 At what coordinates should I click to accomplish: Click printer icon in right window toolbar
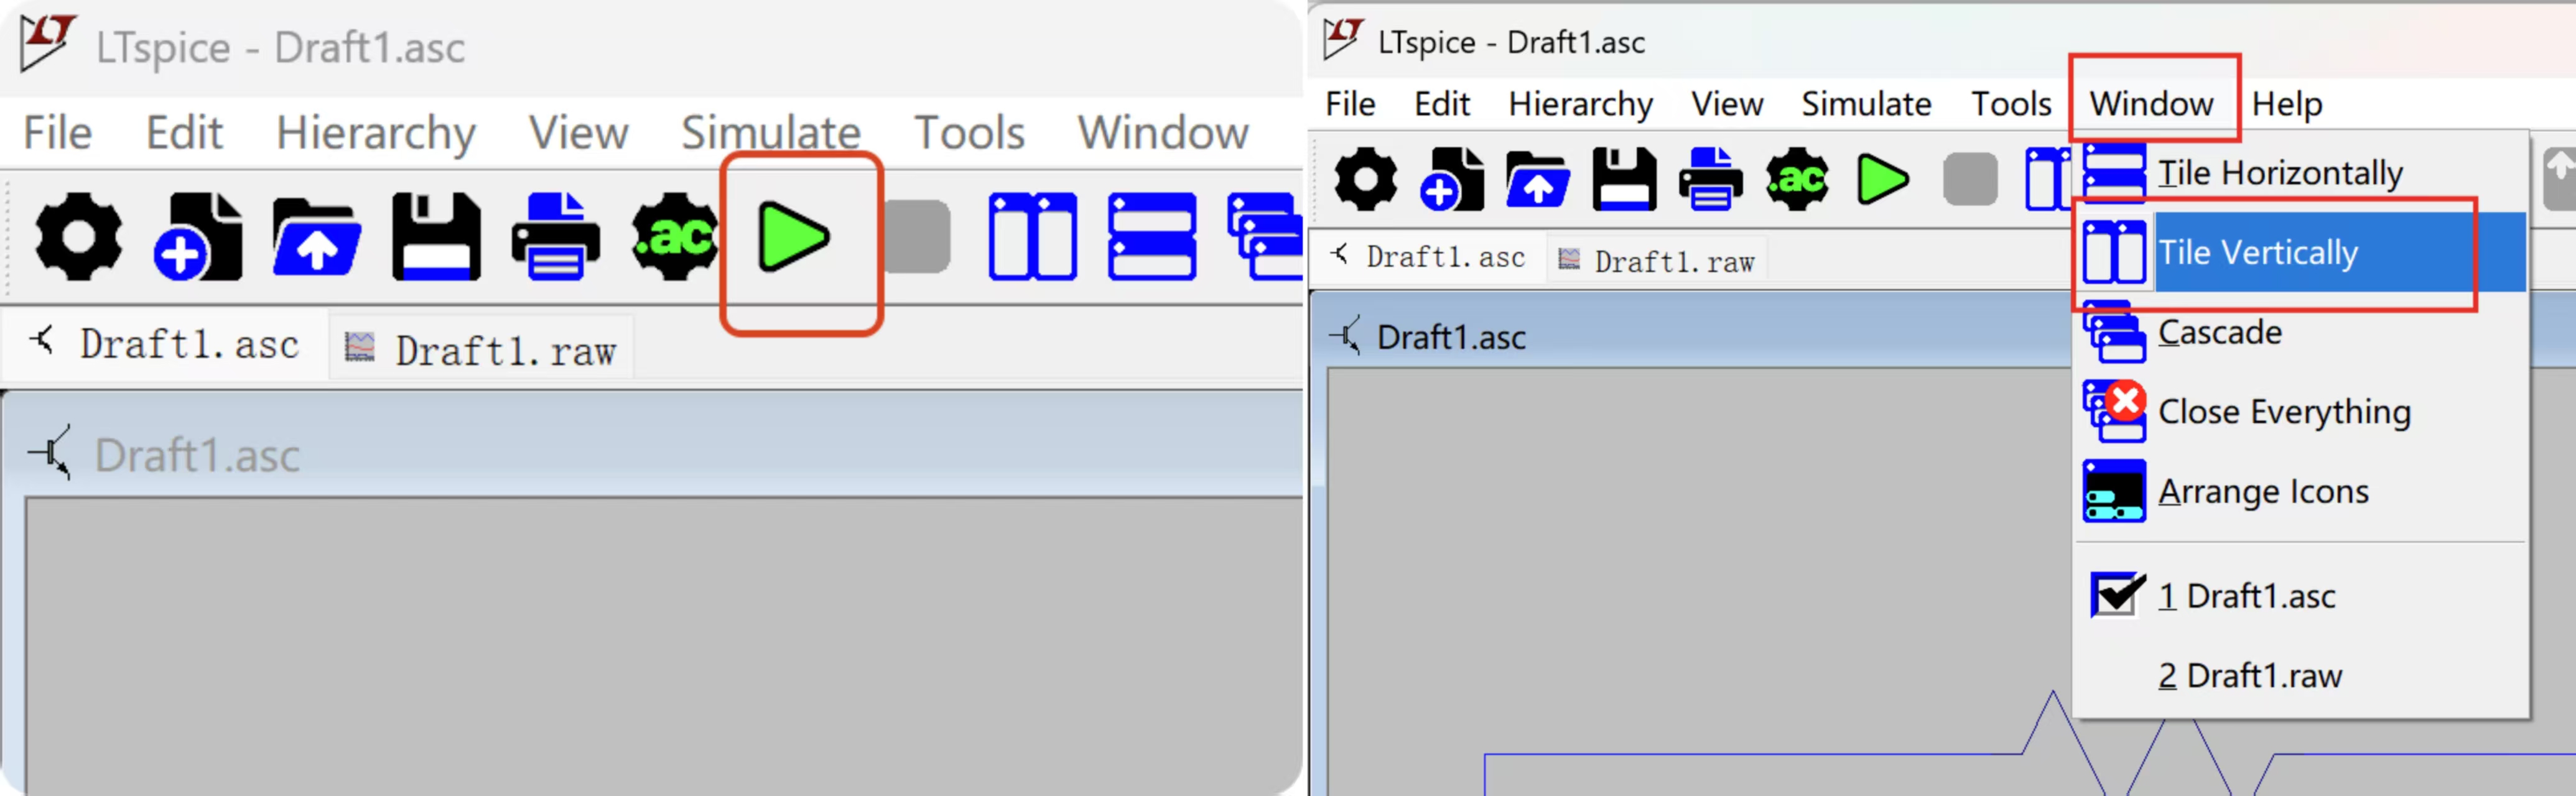(x=1710, y=180)
